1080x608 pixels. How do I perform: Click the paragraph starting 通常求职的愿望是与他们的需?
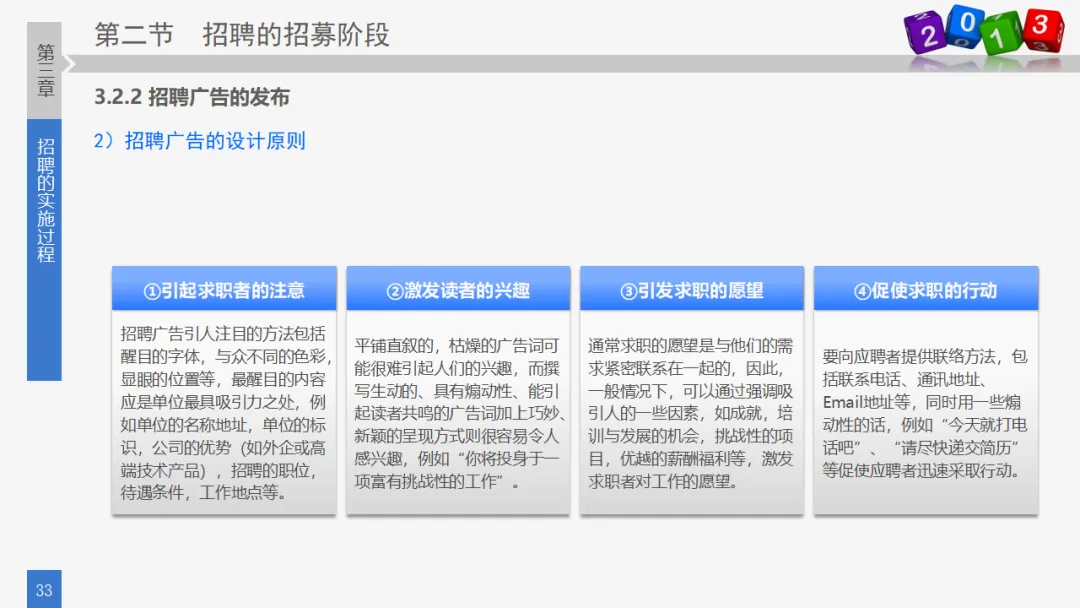coord(691,413)
